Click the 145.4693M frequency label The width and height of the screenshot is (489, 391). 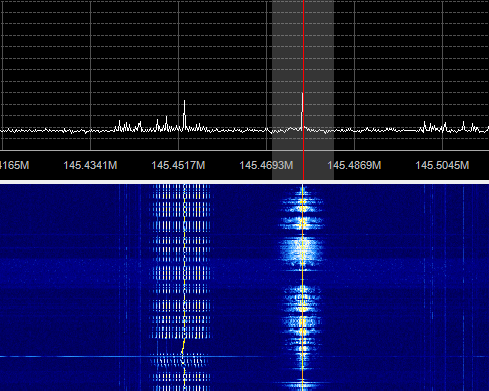[266, 165]
